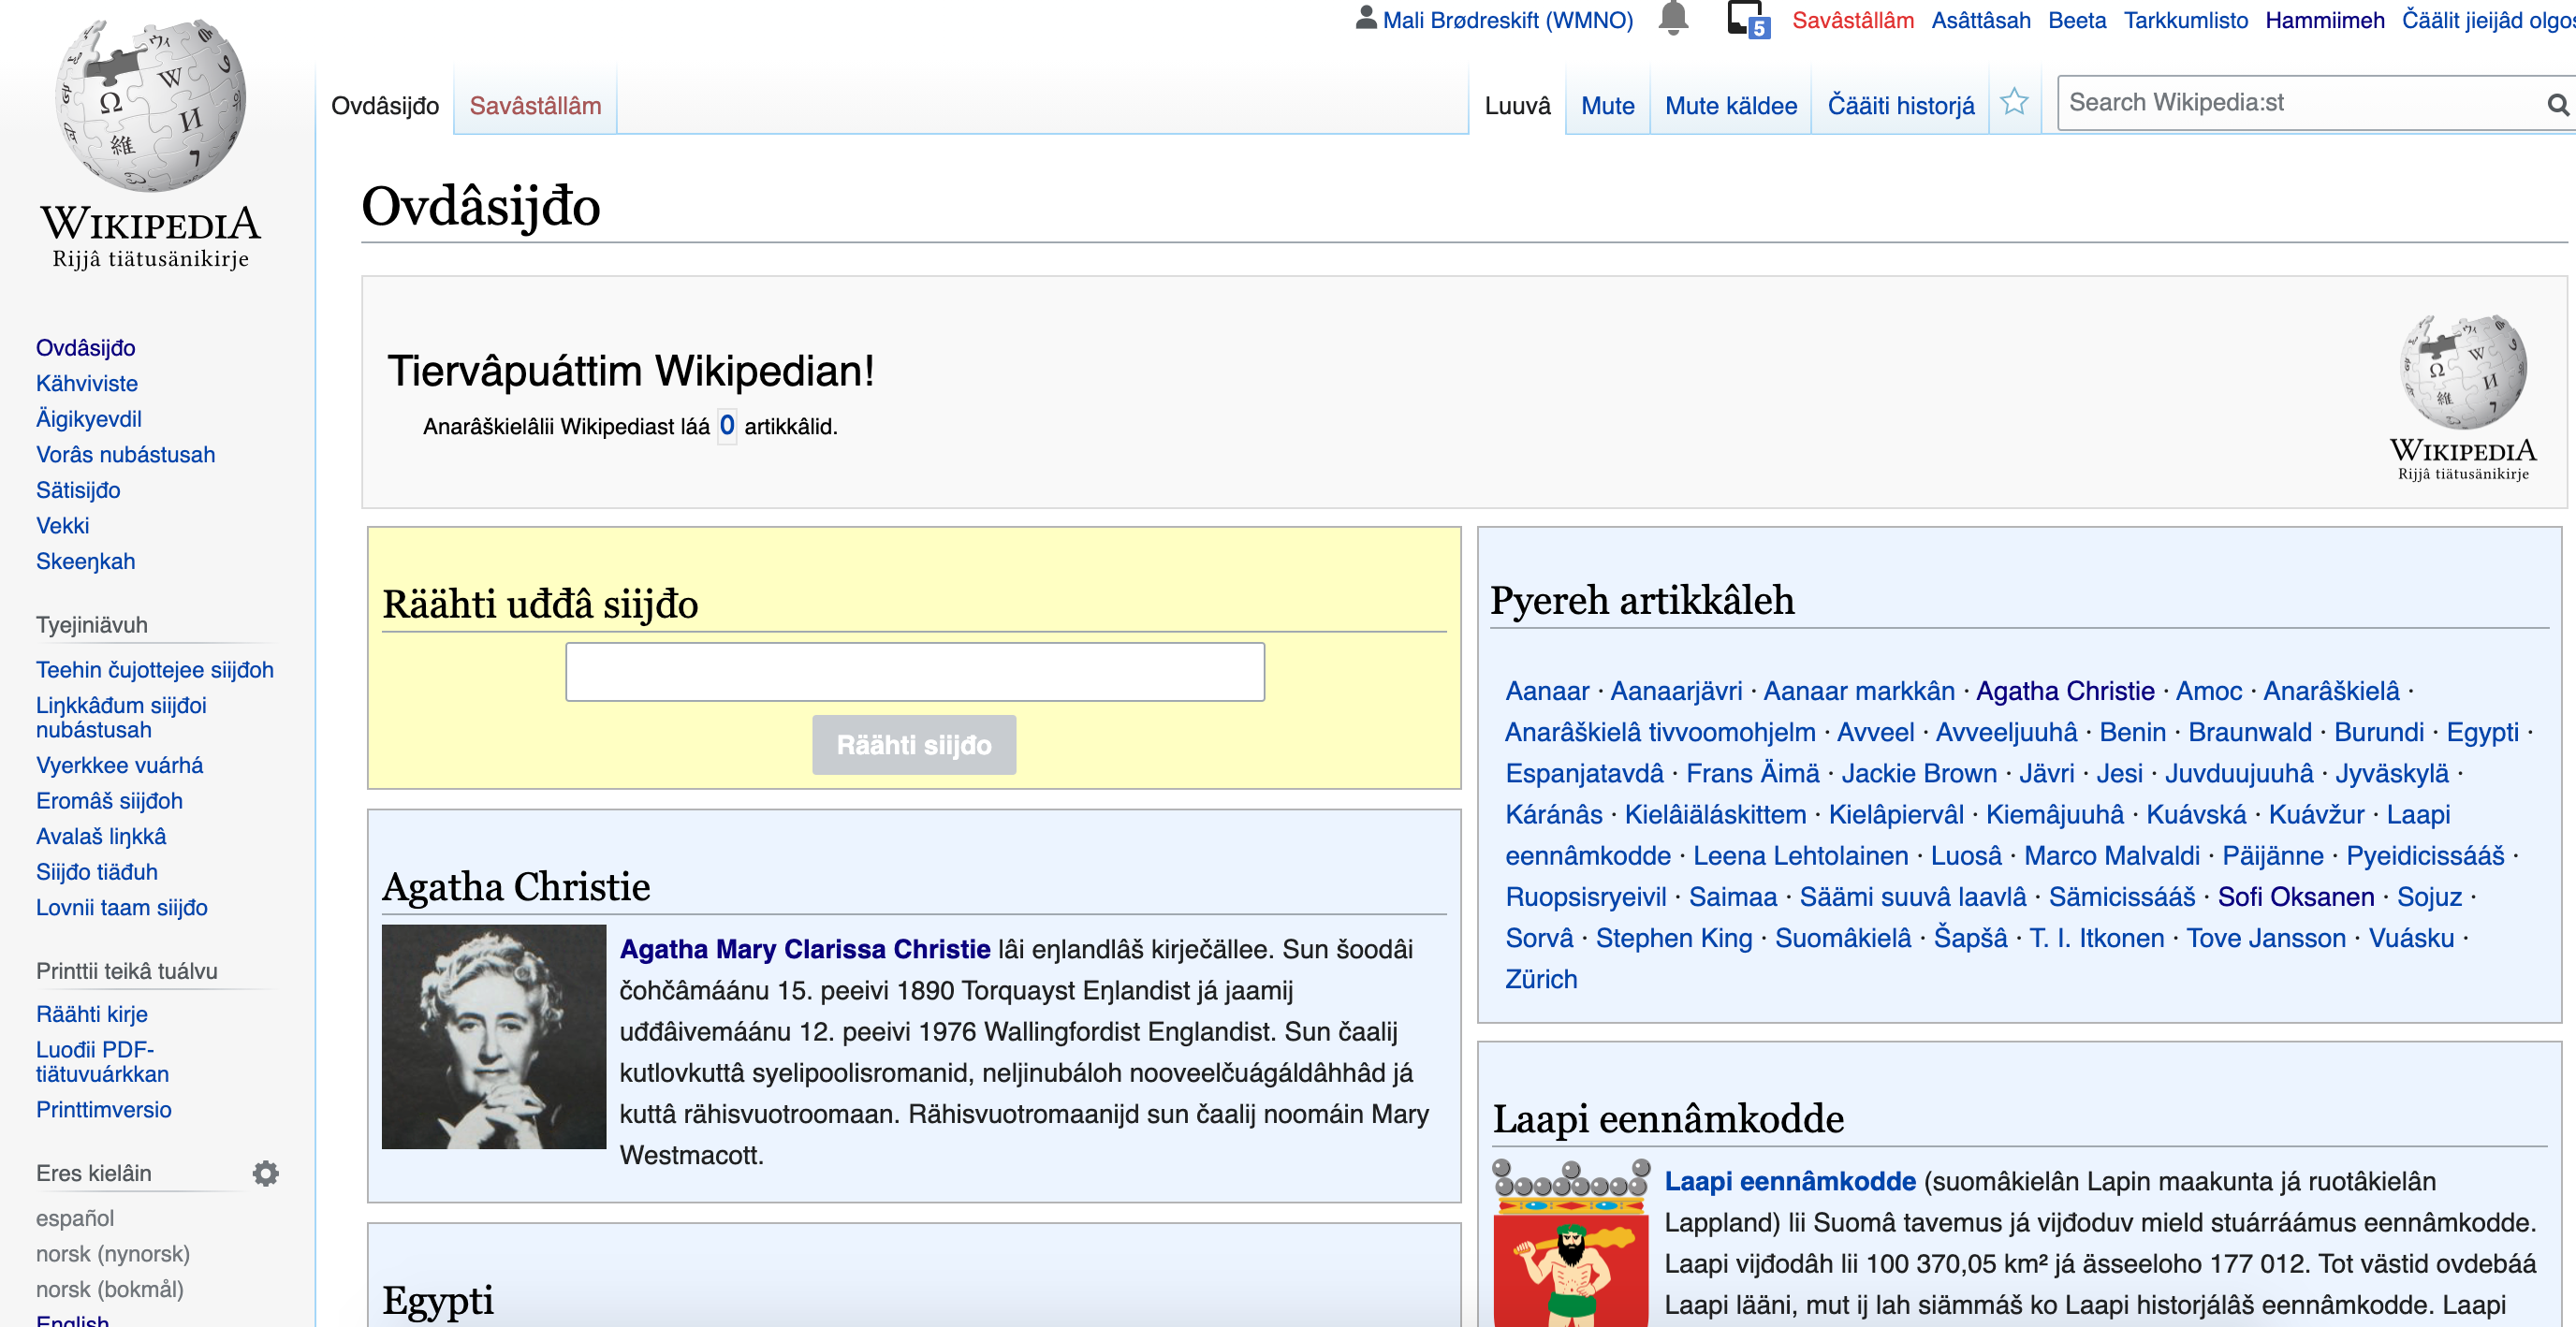Open the Hammiimeh link

tap(2324, 20)
